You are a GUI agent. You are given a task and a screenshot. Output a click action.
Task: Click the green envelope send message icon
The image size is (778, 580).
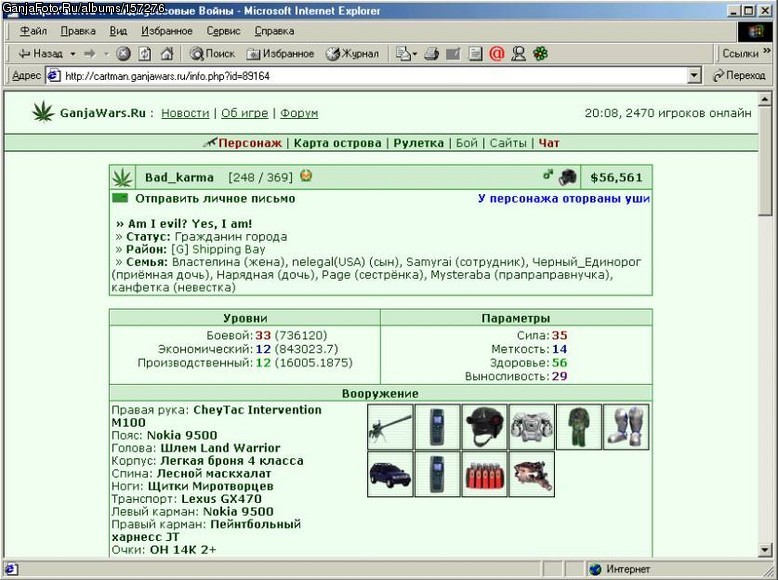[120, 198]
